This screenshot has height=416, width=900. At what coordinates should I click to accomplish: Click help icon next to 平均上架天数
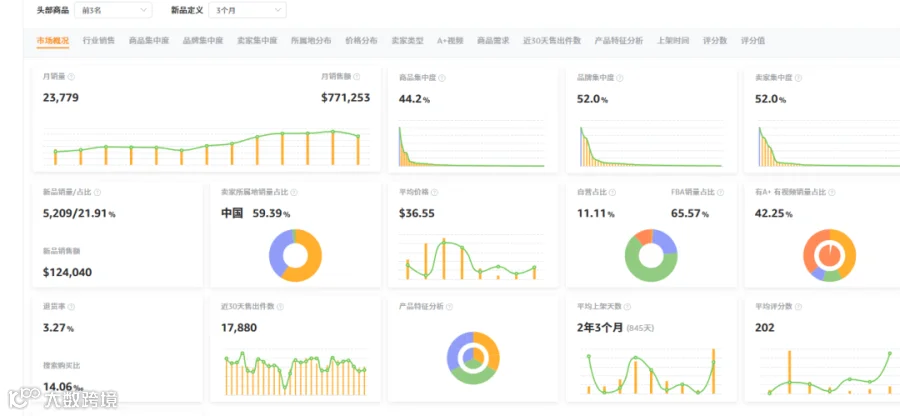pyautogui.click(x=627, y=308)
